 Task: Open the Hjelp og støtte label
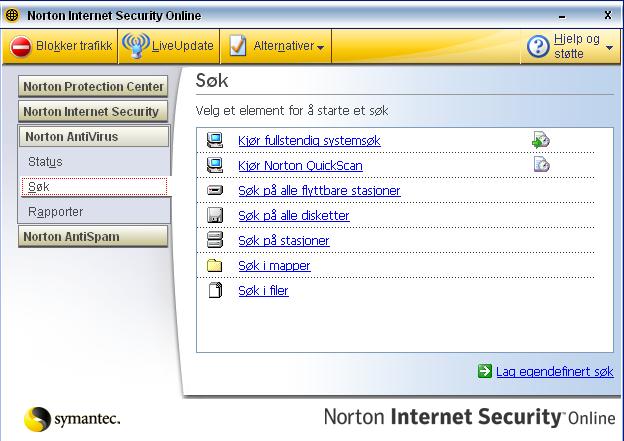click(577, 46)
